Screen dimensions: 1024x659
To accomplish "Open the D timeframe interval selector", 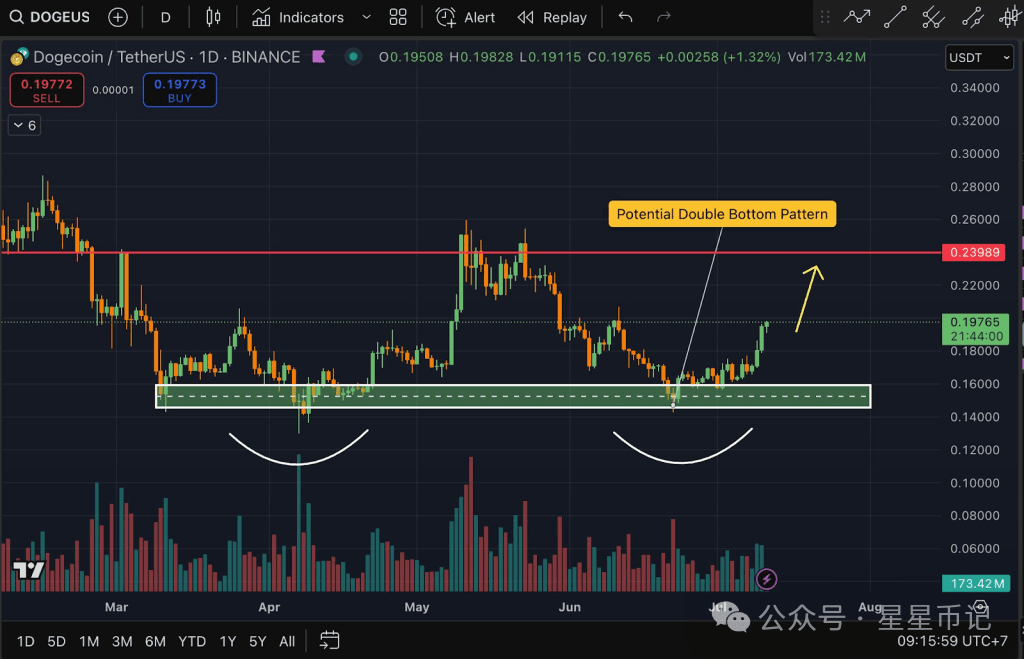I will pyautogui.click(x=165, y=18).
